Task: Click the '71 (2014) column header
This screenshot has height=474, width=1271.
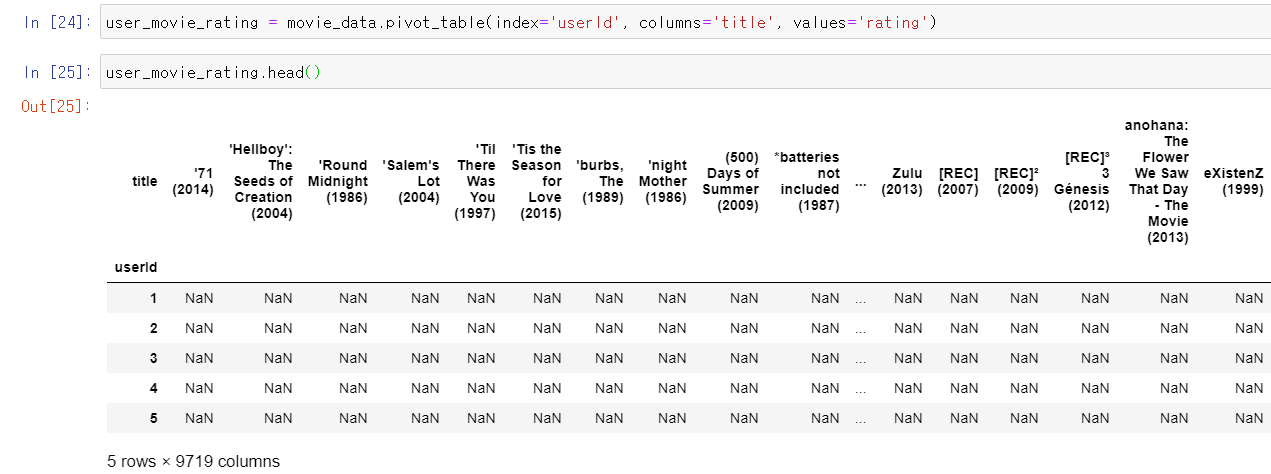Action: (x=193, y=181)
